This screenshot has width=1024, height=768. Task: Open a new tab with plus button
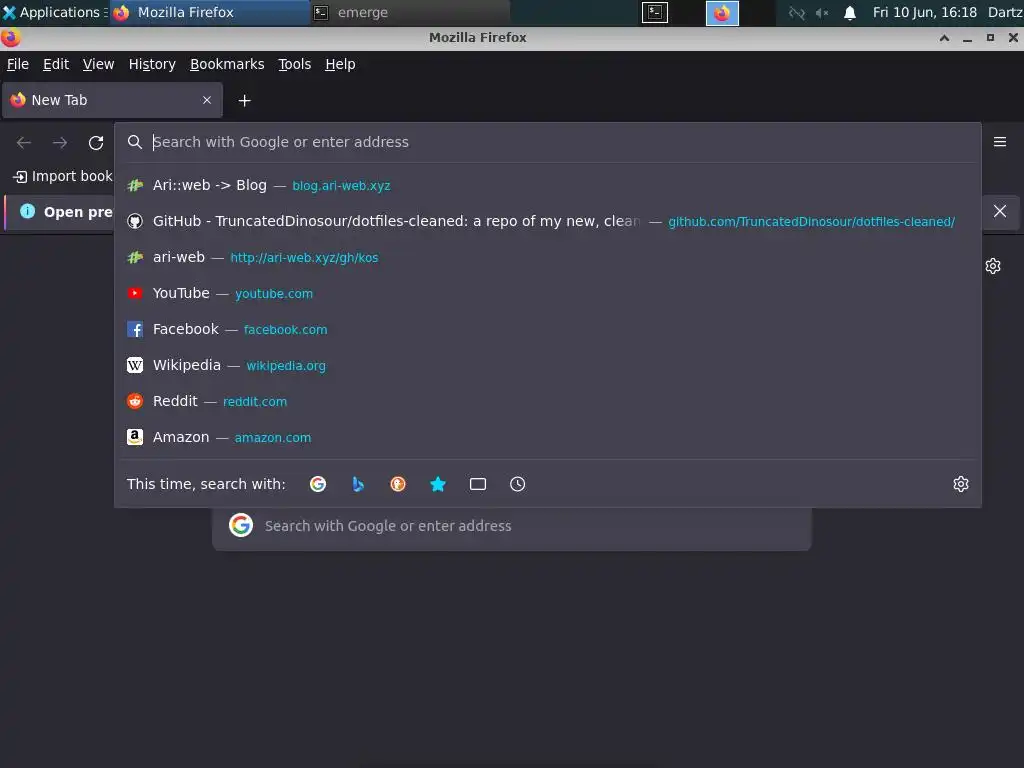tap(244, 101)
